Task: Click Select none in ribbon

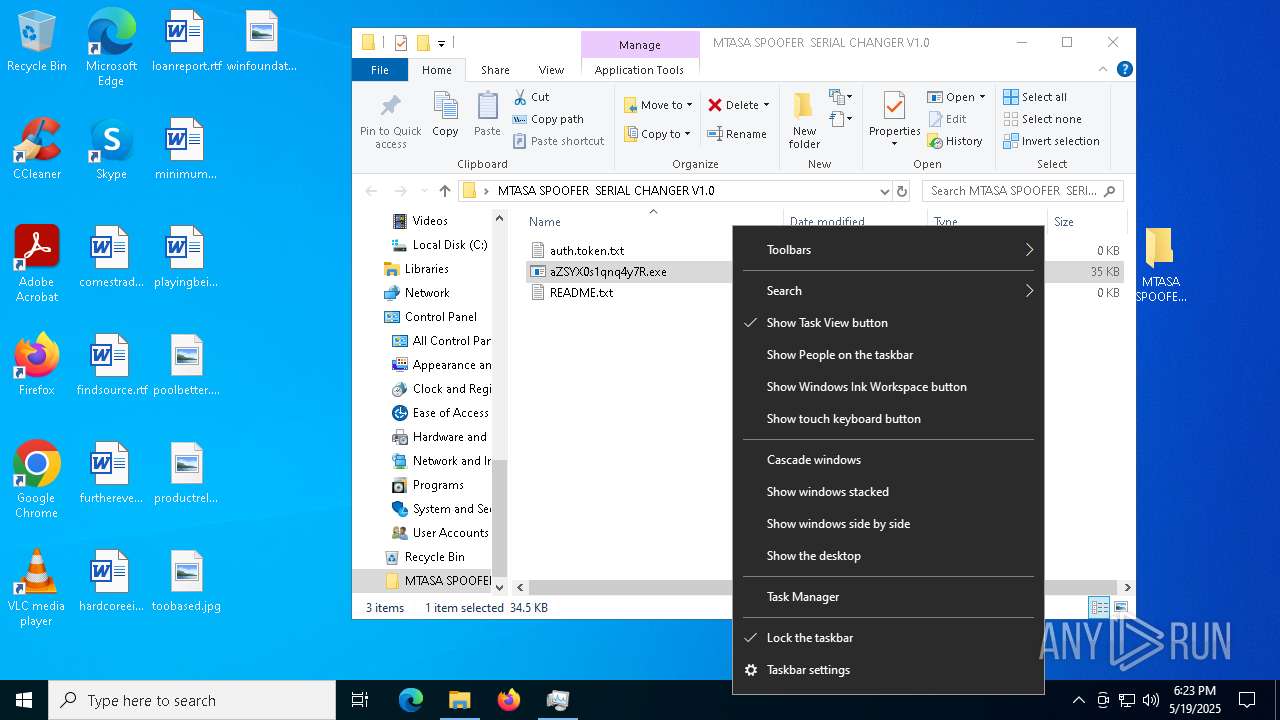Action: point(1042,119)
